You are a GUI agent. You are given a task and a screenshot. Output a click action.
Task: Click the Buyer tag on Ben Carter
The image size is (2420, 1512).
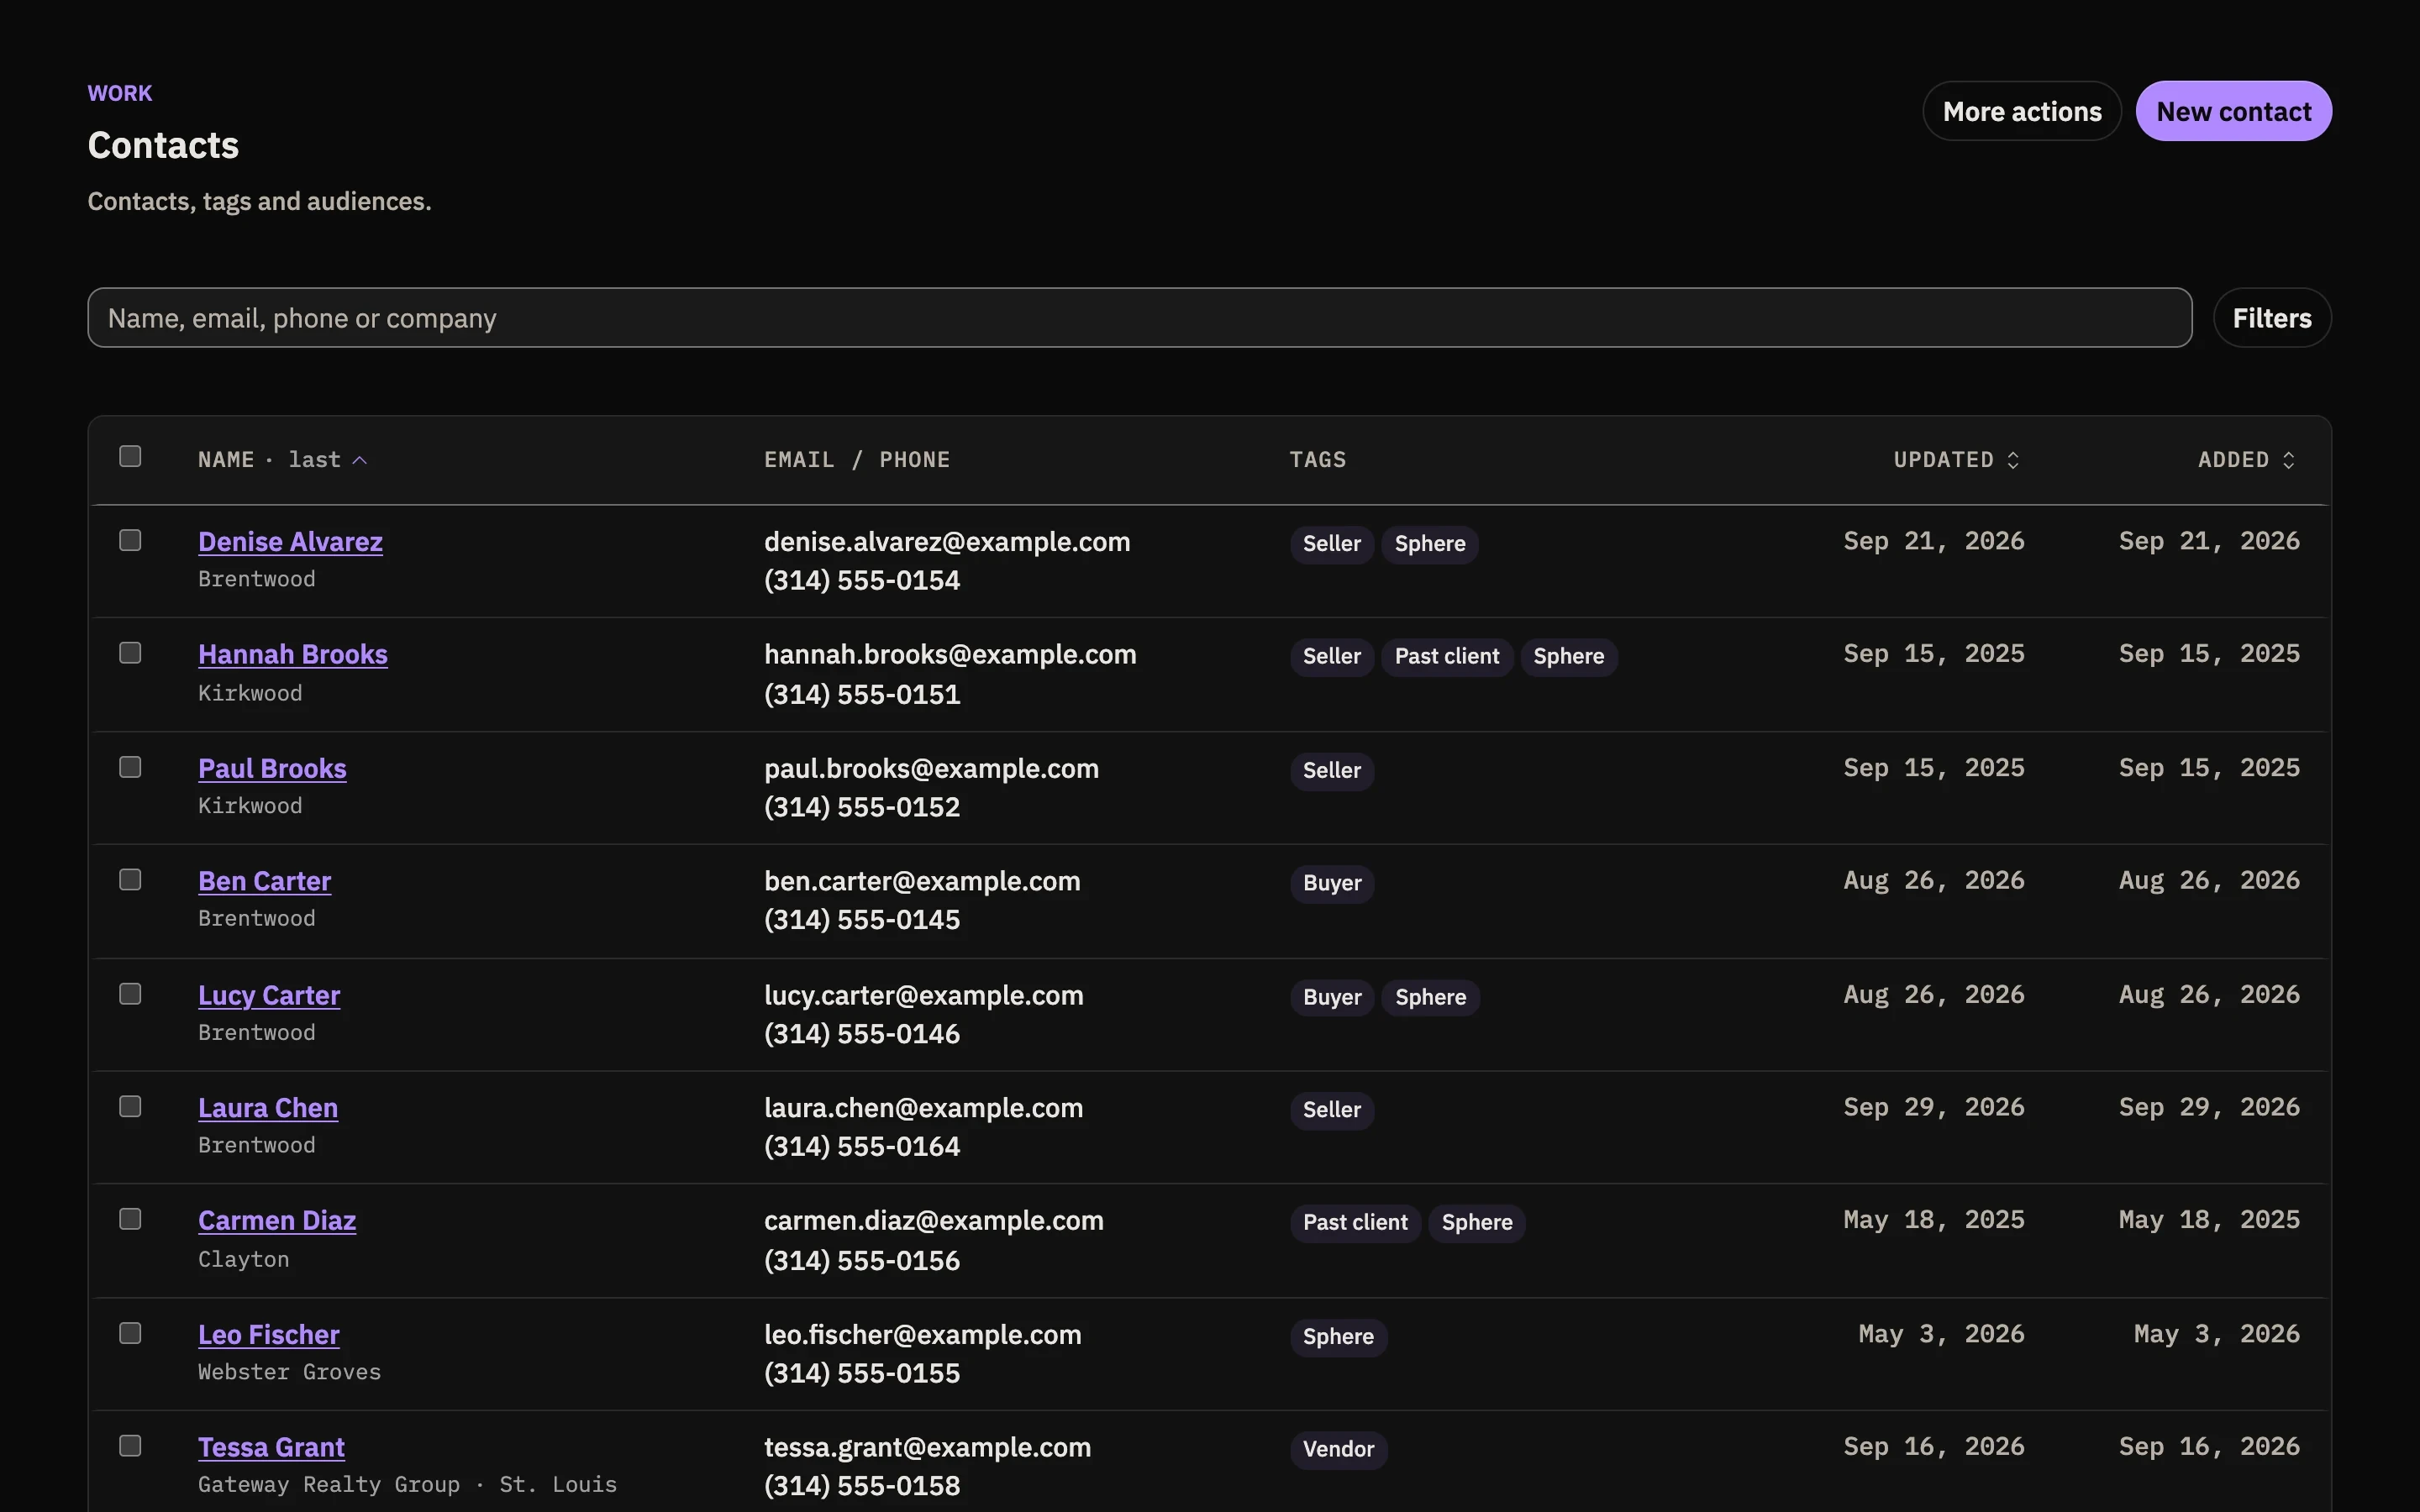click(1332, 884)
